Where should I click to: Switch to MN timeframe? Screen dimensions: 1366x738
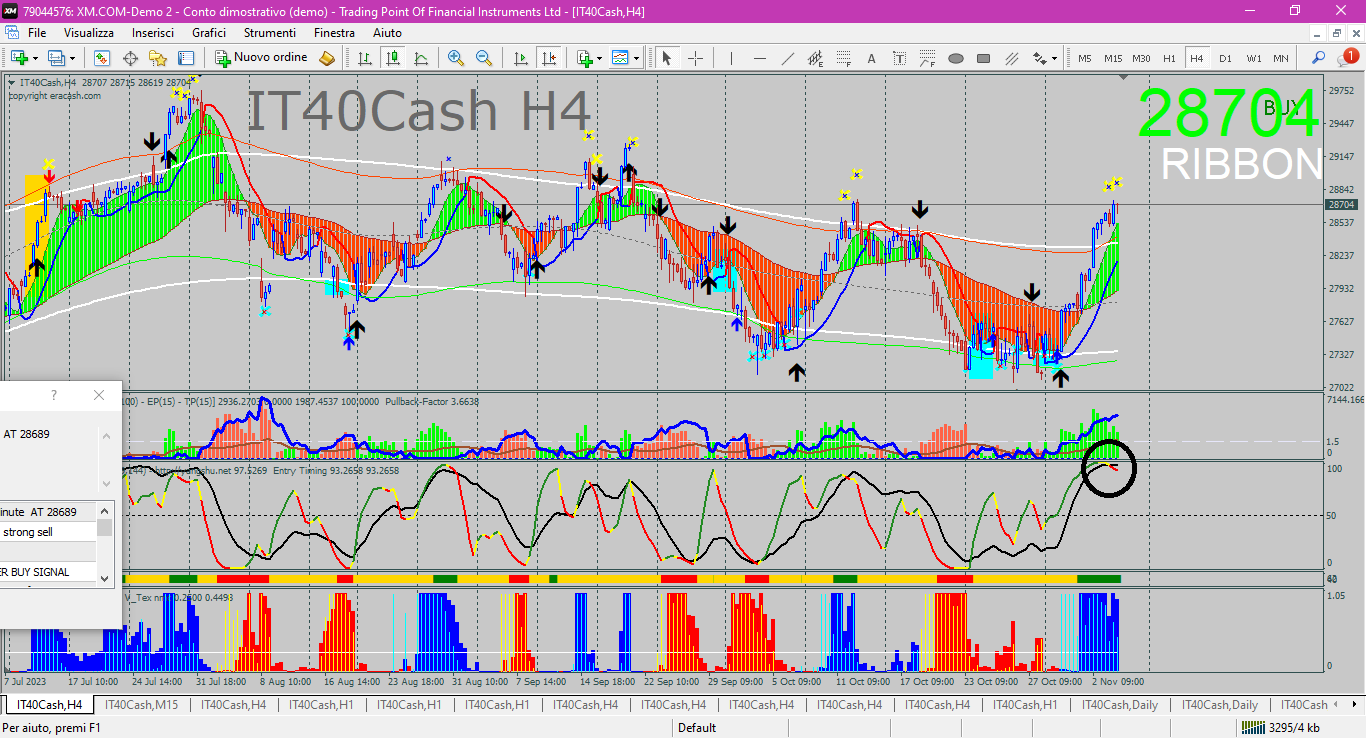point(1281,58)
